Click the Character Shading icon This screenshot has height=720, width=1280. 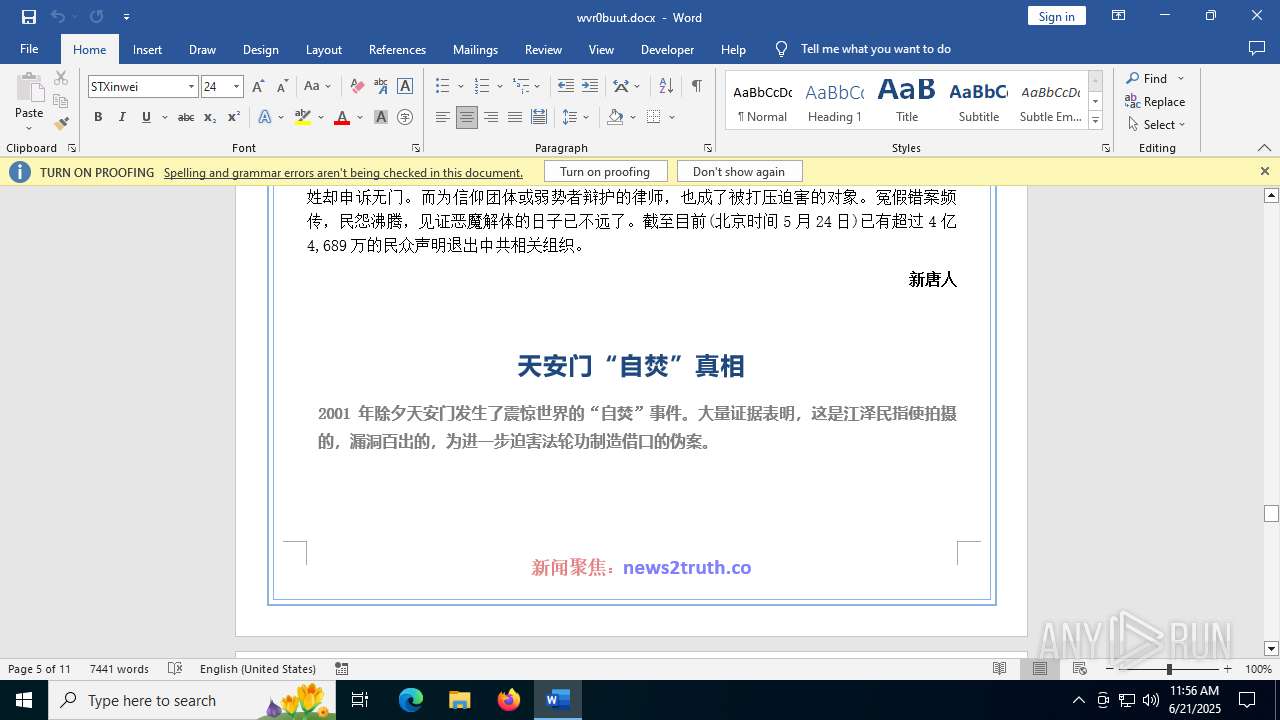381,117
